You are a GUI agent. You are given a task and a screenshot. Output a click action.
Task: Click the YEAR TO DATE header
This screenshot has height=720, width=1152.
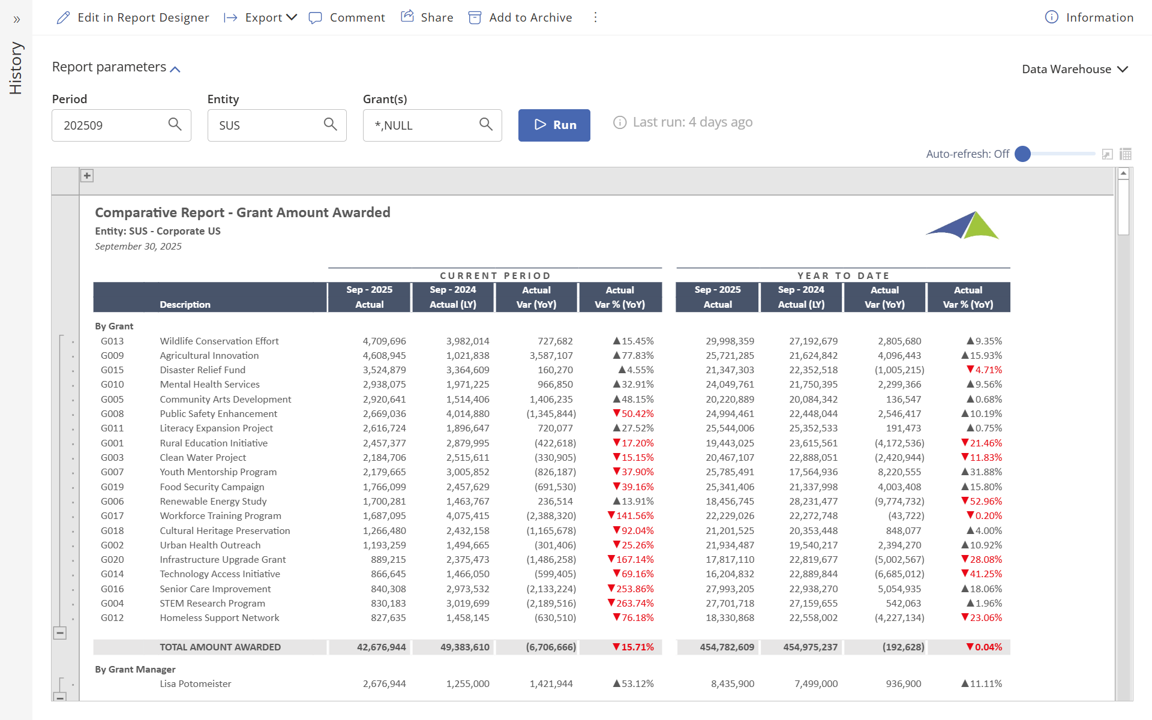coord(843,276)
